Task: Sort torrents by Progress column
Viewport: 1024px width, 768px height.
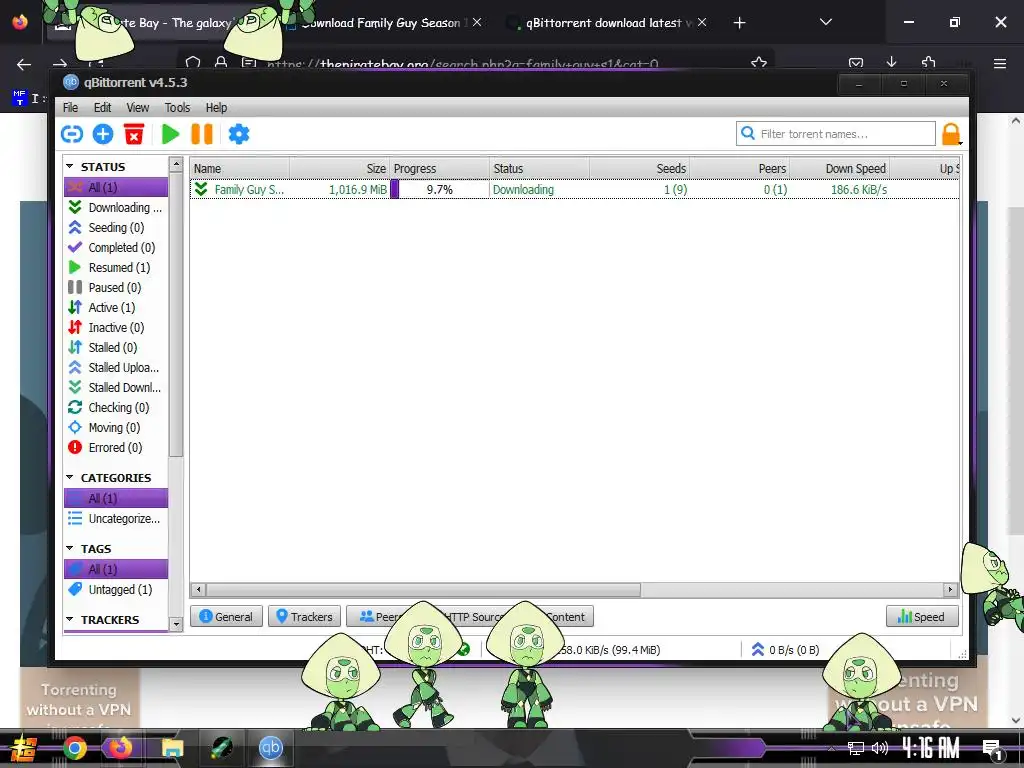Action: click(x=440, y=168)
